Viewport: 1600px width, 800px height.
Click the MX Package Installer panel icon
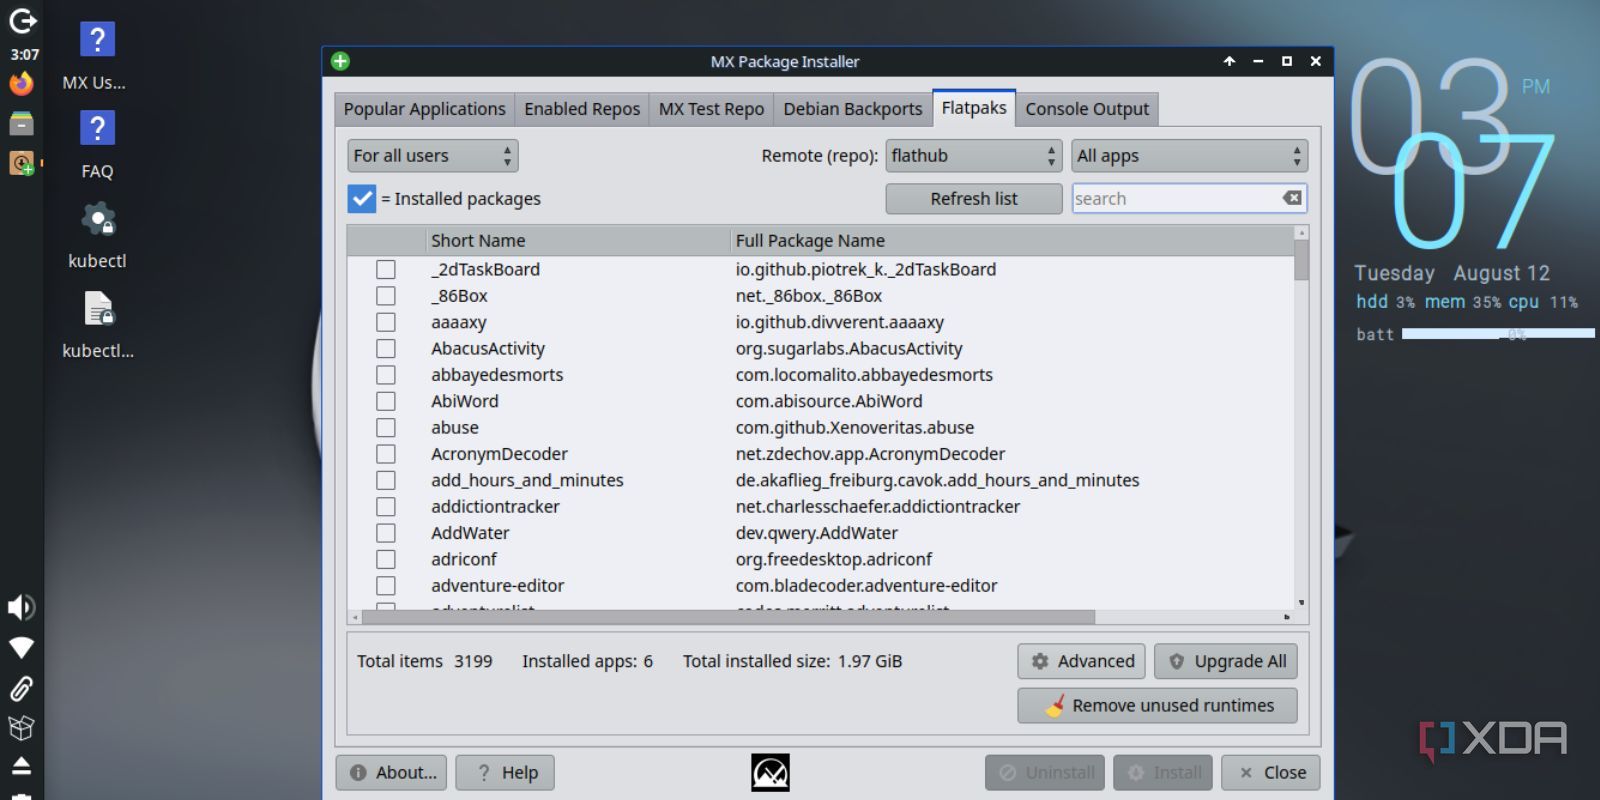pos(21,162)
